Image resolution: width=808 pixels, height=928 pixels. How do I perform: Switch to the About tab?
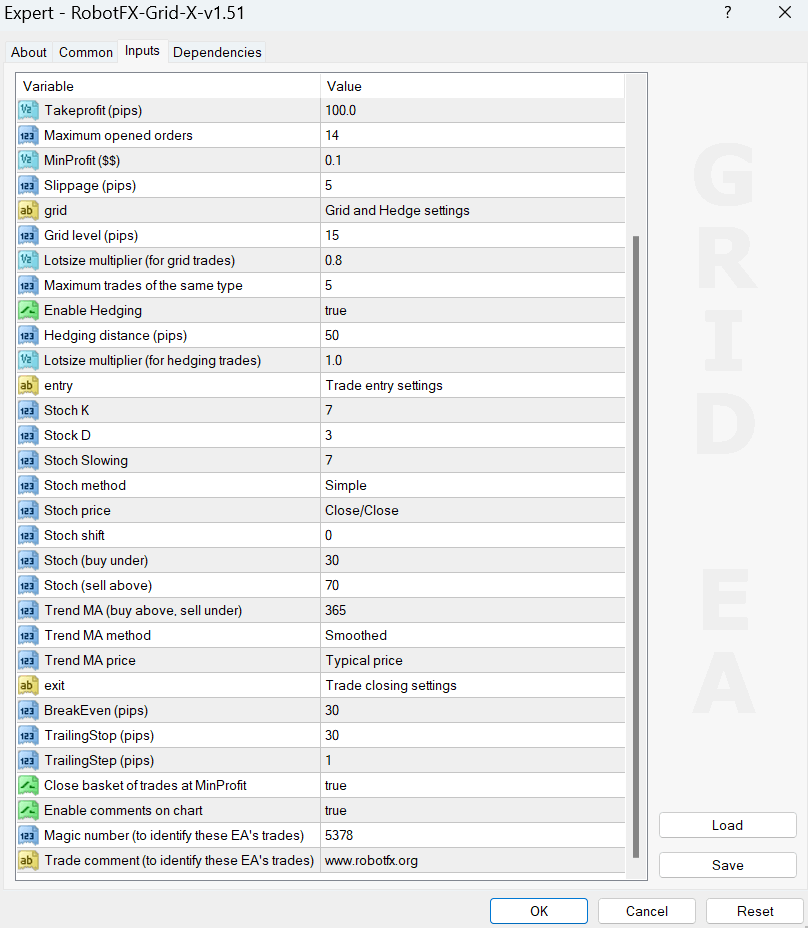tap(28, 52)
